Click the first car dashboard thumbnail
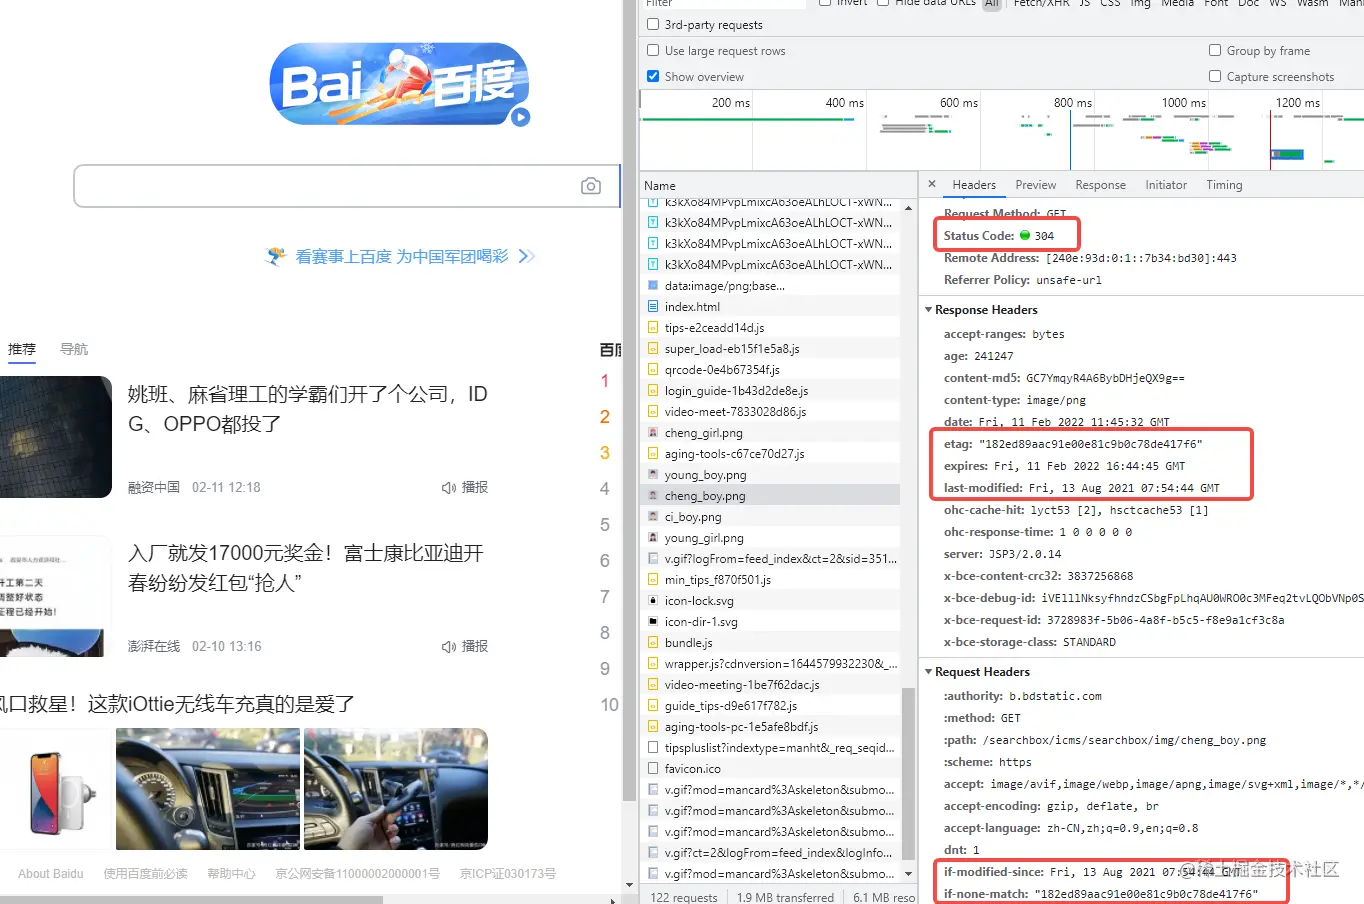Image resolution: width=1364 pixels, height=904 pixels. tap(208, 789)
